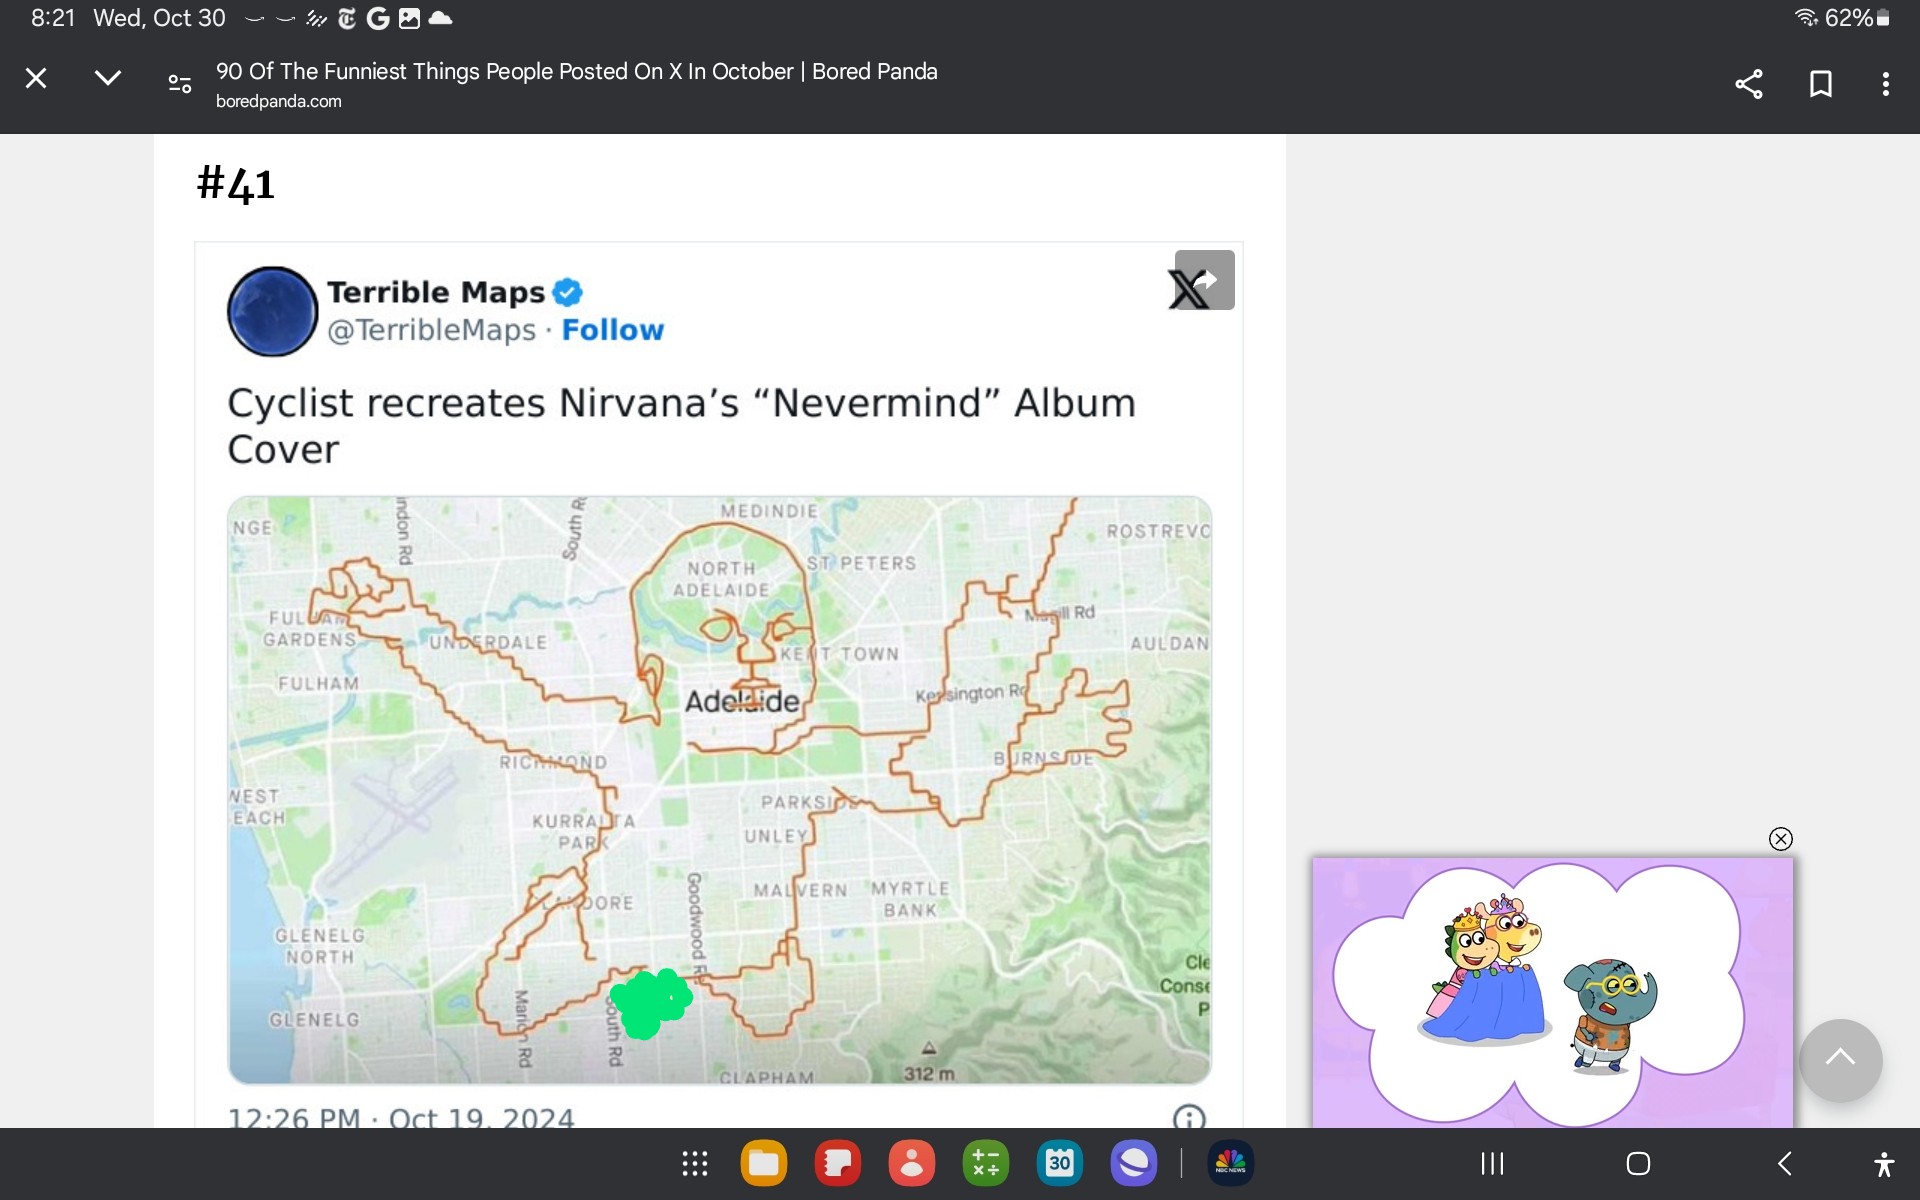1920x1200 pixels.
Task: Open recent apps navigation button
Action: click(x=1492, y=1163)
